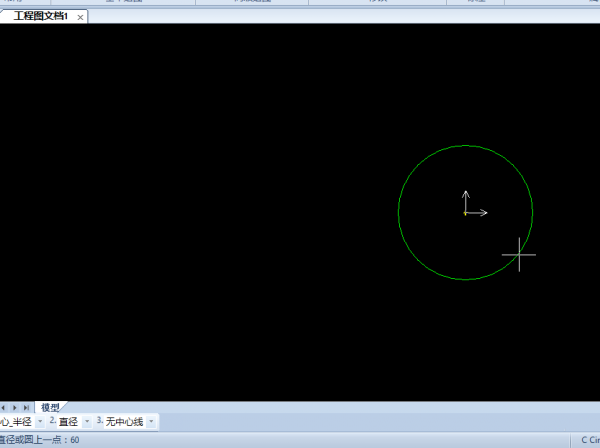Click the Y-axis arrow of the coordinate icon
This screenshot has height=448, width=600.
tap(466, 194)
